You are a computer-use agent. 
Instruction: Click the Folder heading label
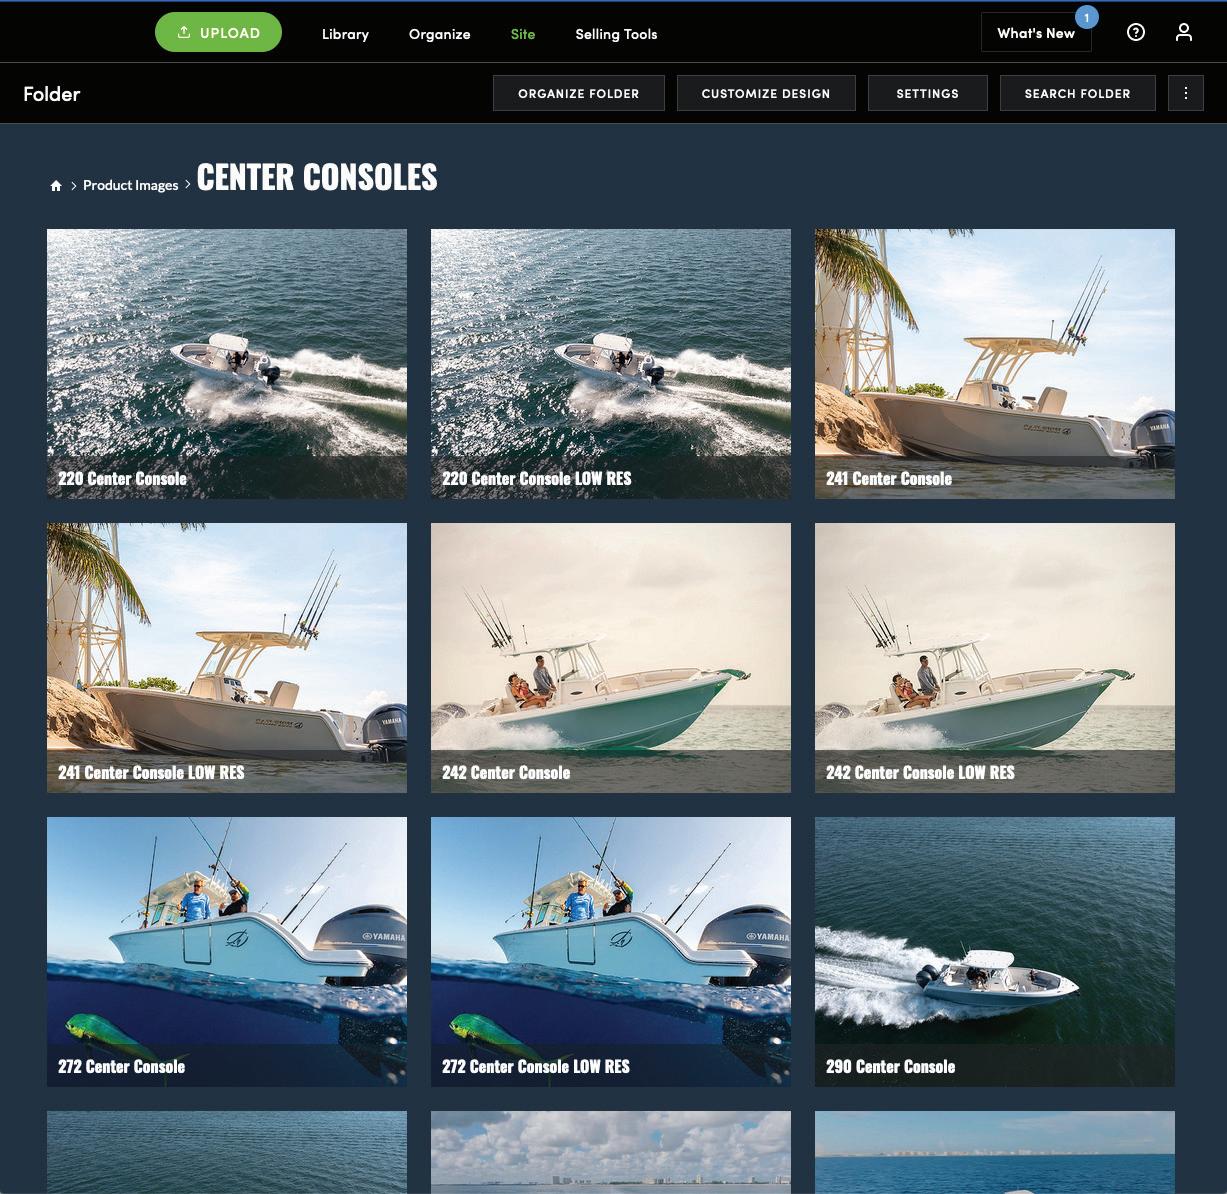[x=52, y=94]
